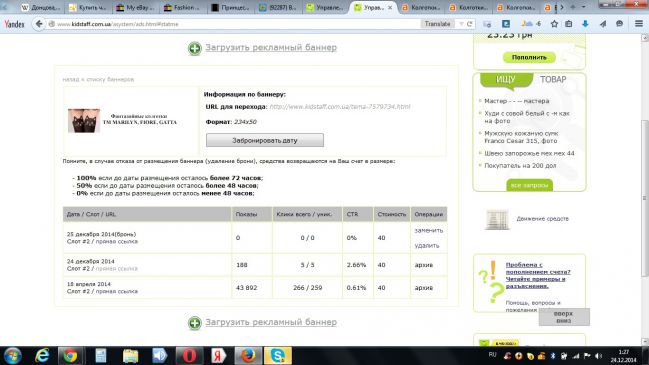This screenshot has width=649, height=365.
Task: Show more tabs with the chevron
Action: (x=562, y=7)
